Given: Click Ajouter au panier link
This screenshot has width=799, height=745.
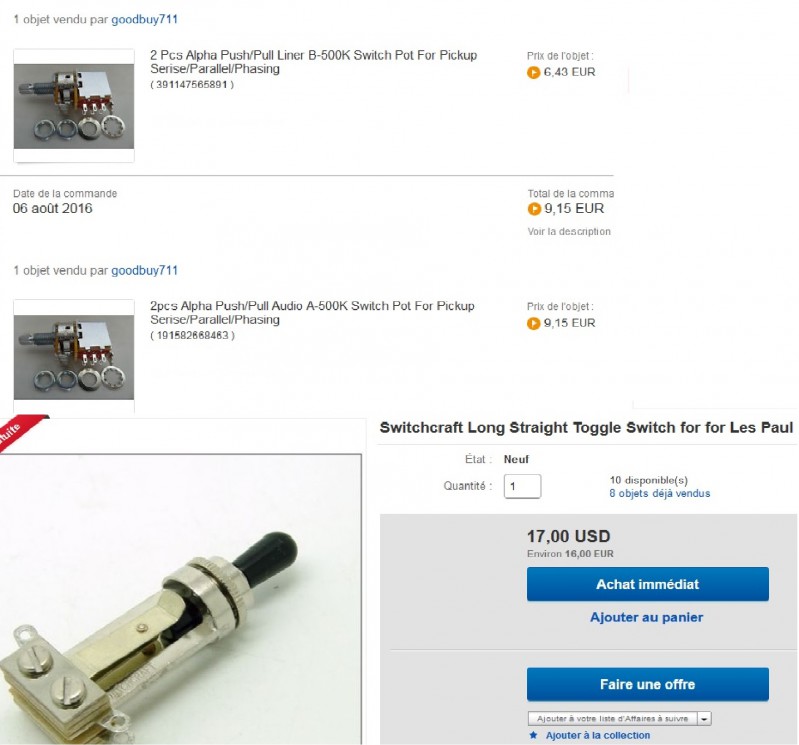Looking at the screenshot, I should tap(647, 617).
